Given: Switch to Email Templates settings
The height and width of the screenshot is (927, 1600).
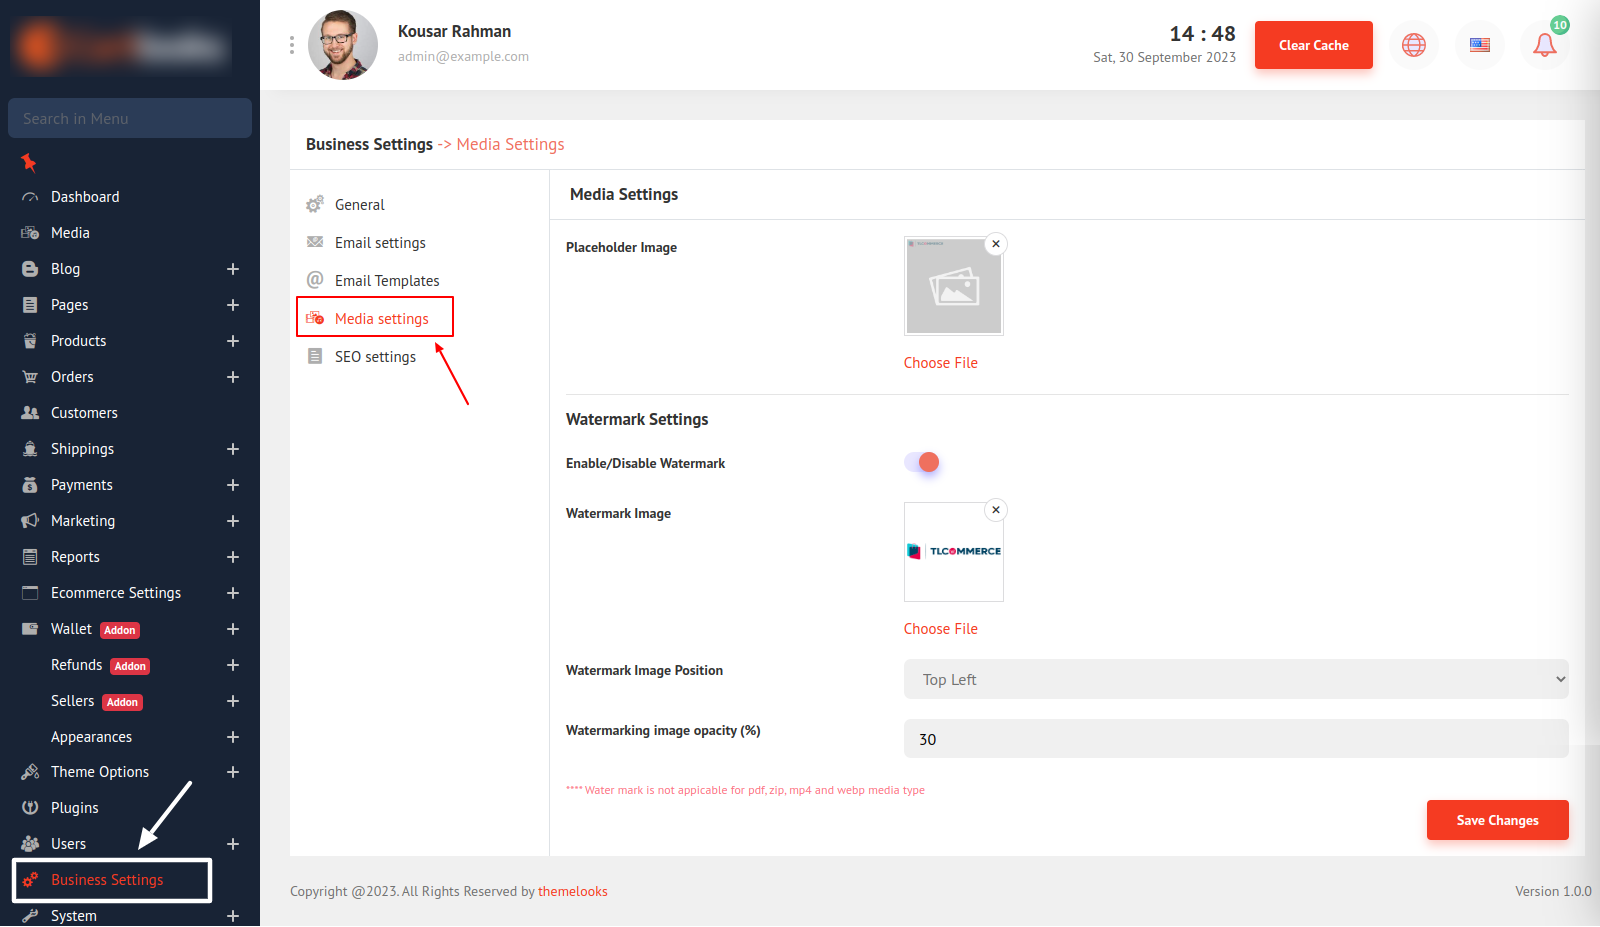Looking at the screenshot, I should (387, 281).
